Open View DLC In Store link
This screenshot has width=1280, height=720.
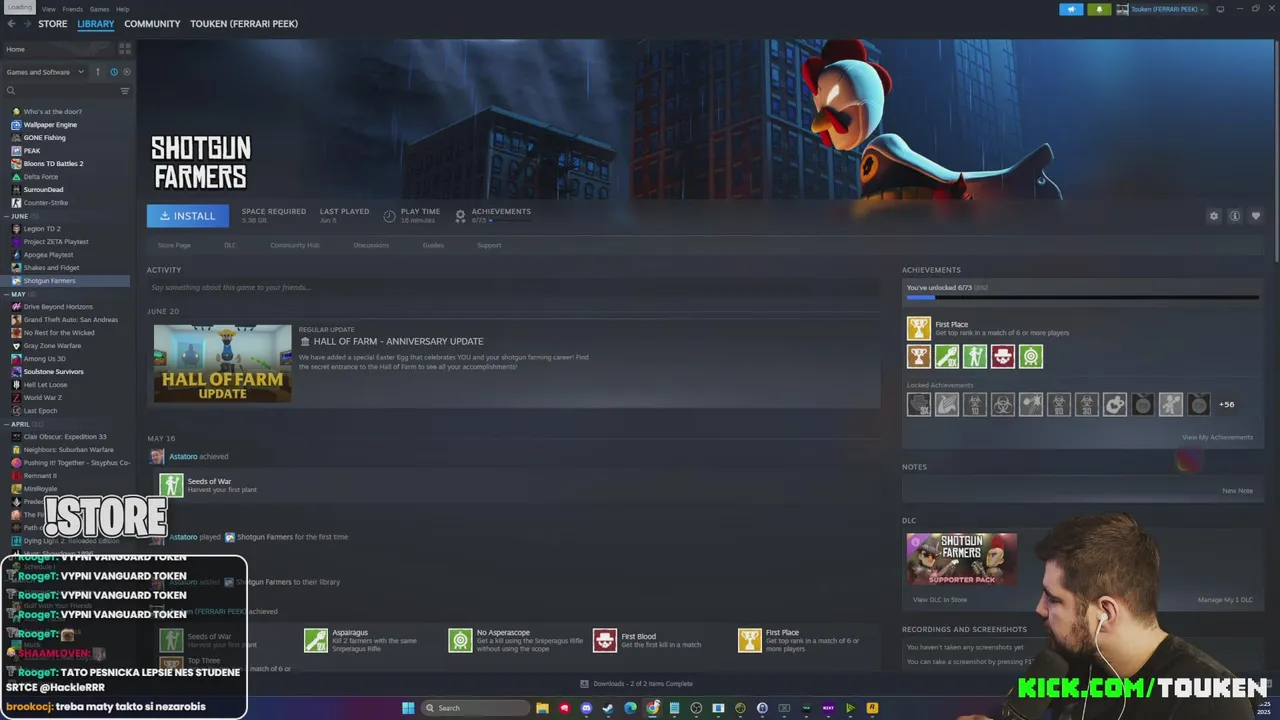pos(940,600)
